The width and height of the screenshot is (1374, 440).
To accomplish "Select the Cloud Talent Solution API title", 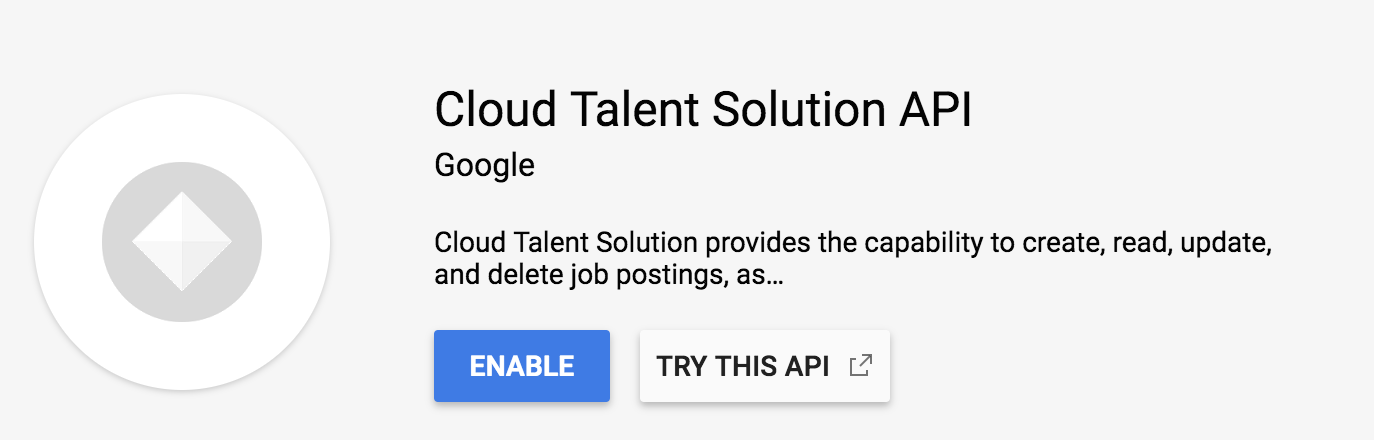I will (x=703, y=109).
